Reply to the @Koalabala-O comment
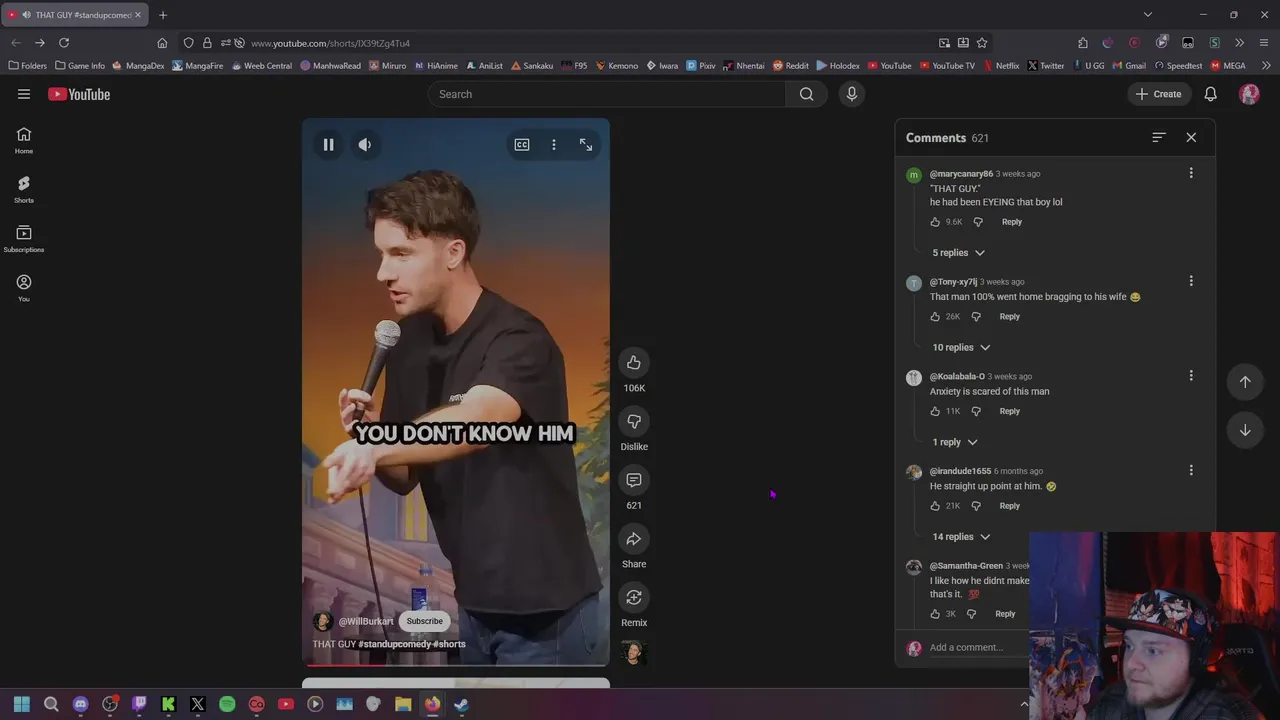This screenshot has width=1280, height=720. pos(1010,411)
